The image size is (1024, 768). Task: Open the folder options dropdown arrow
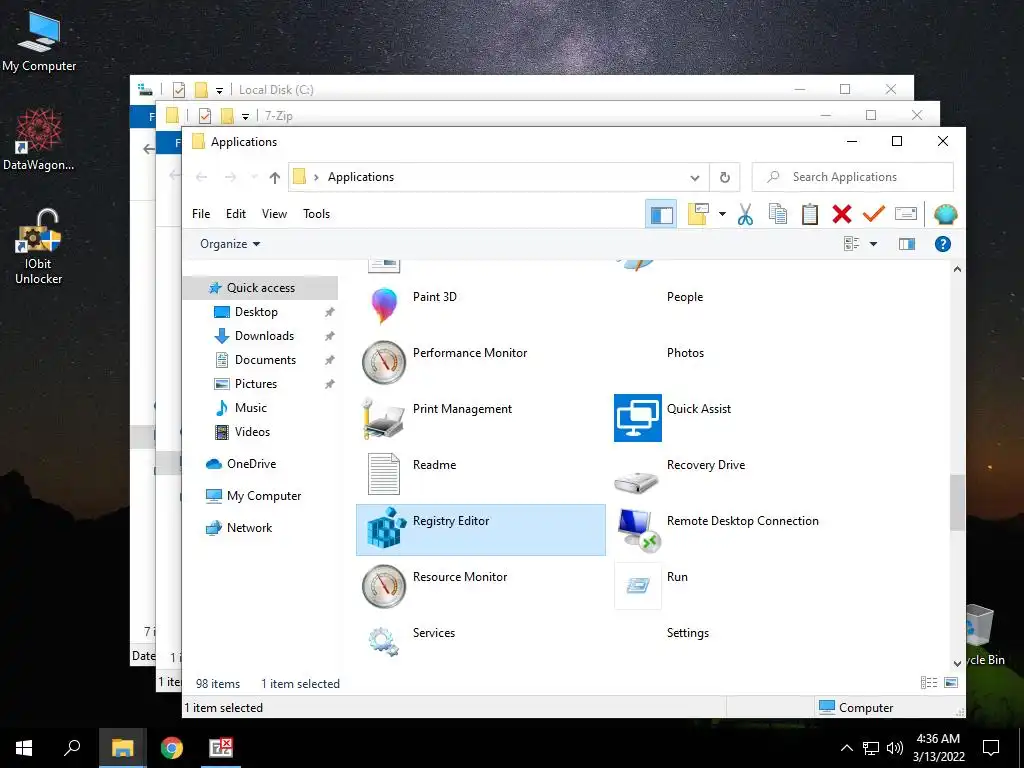coord(722,214)
